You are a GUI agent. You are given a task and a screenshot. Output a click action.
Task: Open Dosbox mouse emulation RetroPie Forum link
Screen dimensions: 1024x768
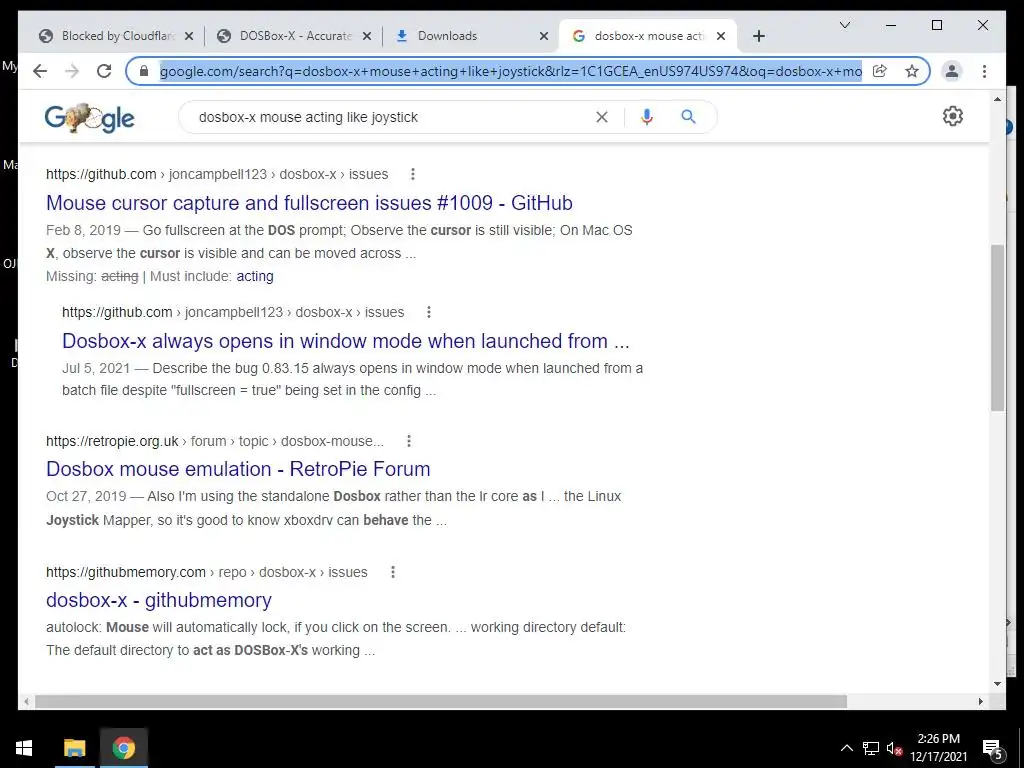coord(238,469)
